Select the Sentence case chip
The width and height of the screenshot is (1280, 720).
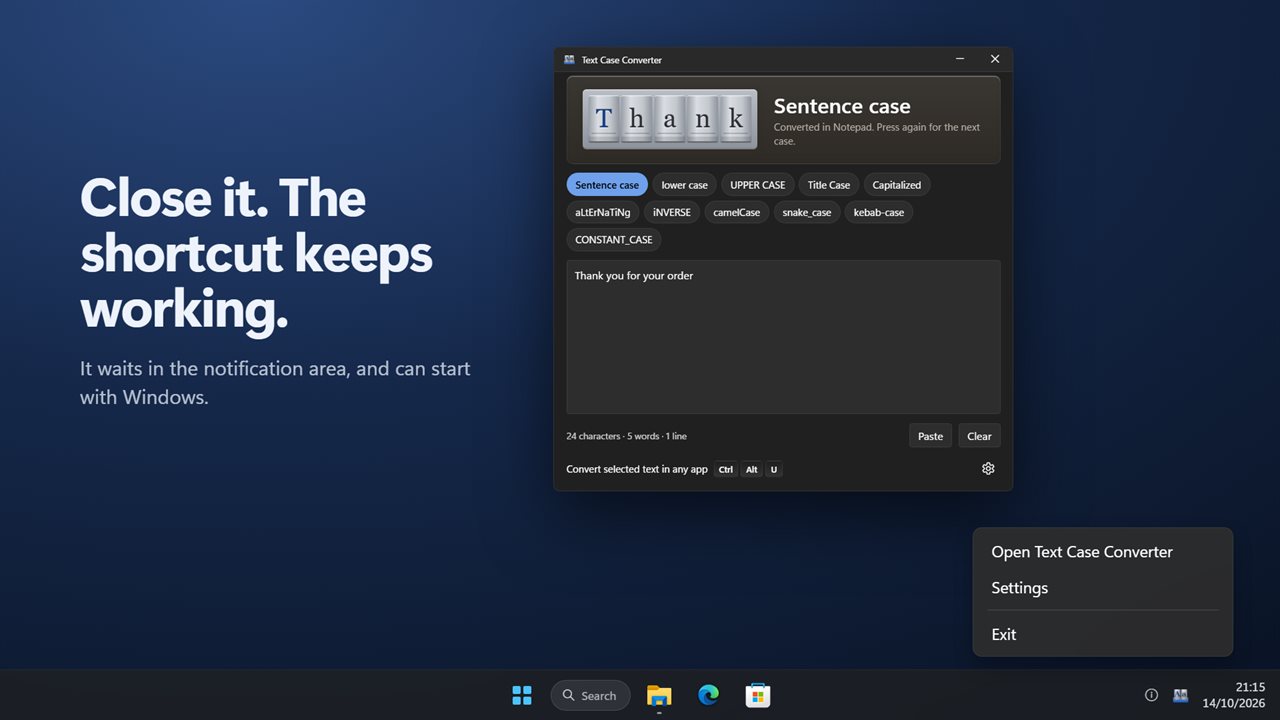(x=607, y=185)
